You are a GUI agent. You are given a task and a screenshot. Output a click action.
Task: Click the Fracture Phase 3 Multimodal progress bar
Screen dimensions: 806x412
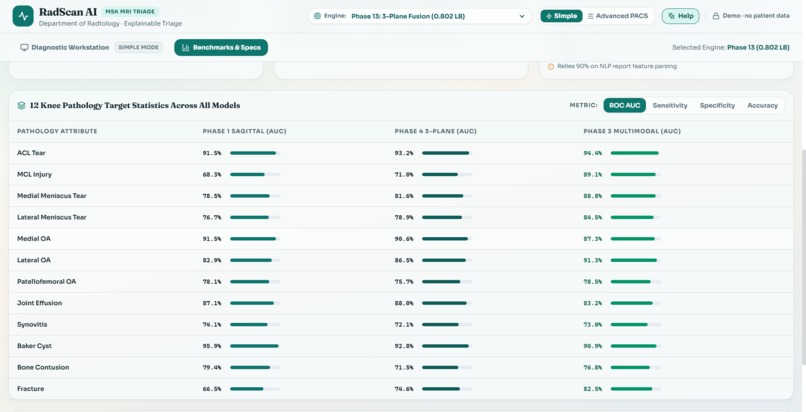coord(635,389)
